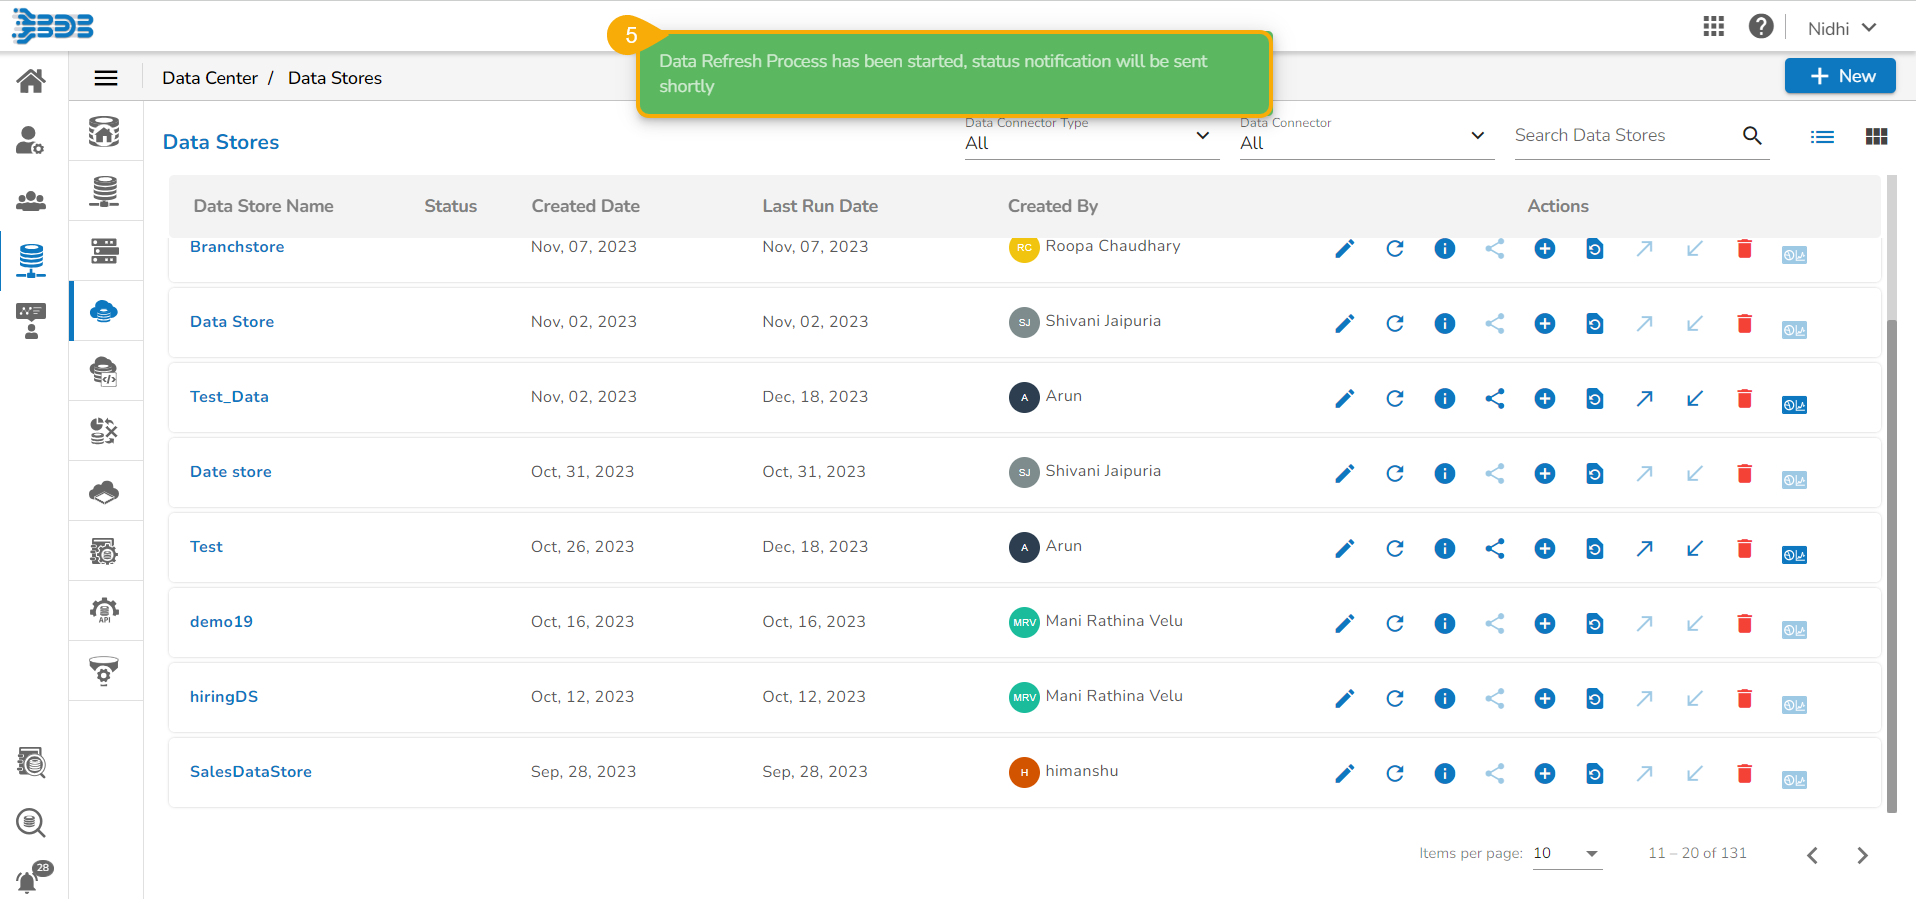Screen dimensions: 1916x899
Task: Go to Data Center breadcrumb
Action: pos(210,78)
